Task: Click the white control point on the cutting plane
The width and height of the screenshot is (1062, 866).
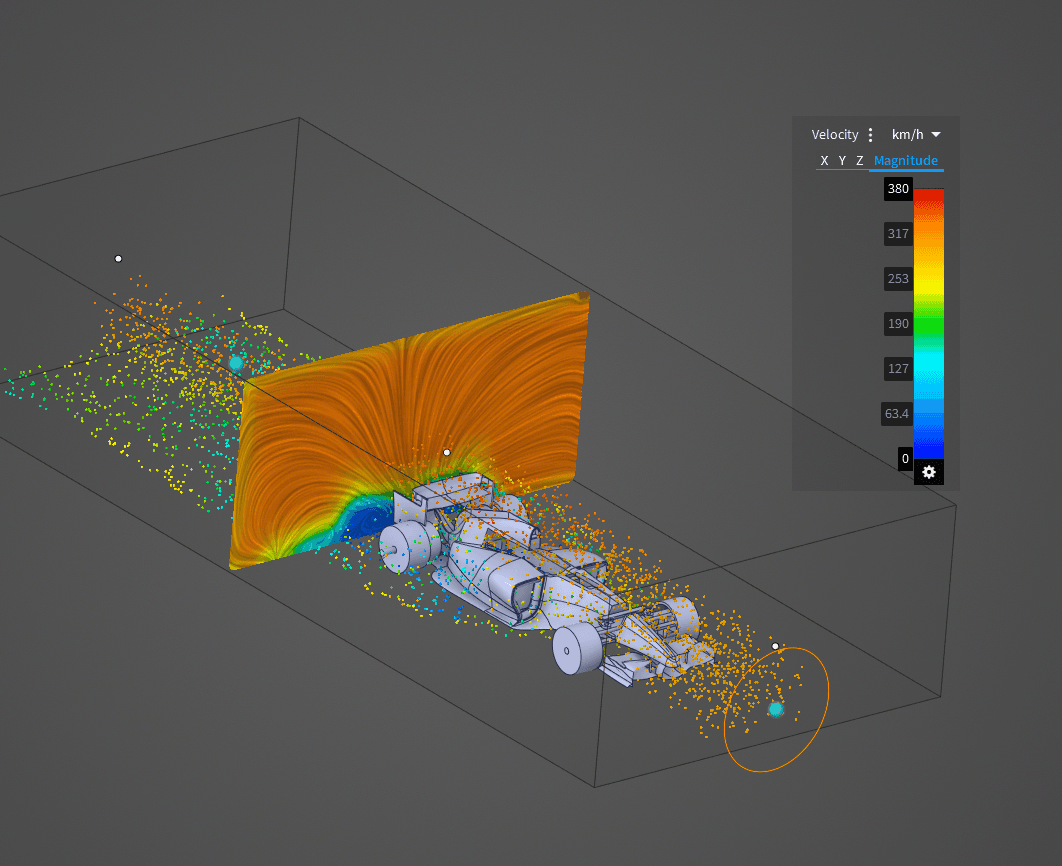Action: pos(446,452)
